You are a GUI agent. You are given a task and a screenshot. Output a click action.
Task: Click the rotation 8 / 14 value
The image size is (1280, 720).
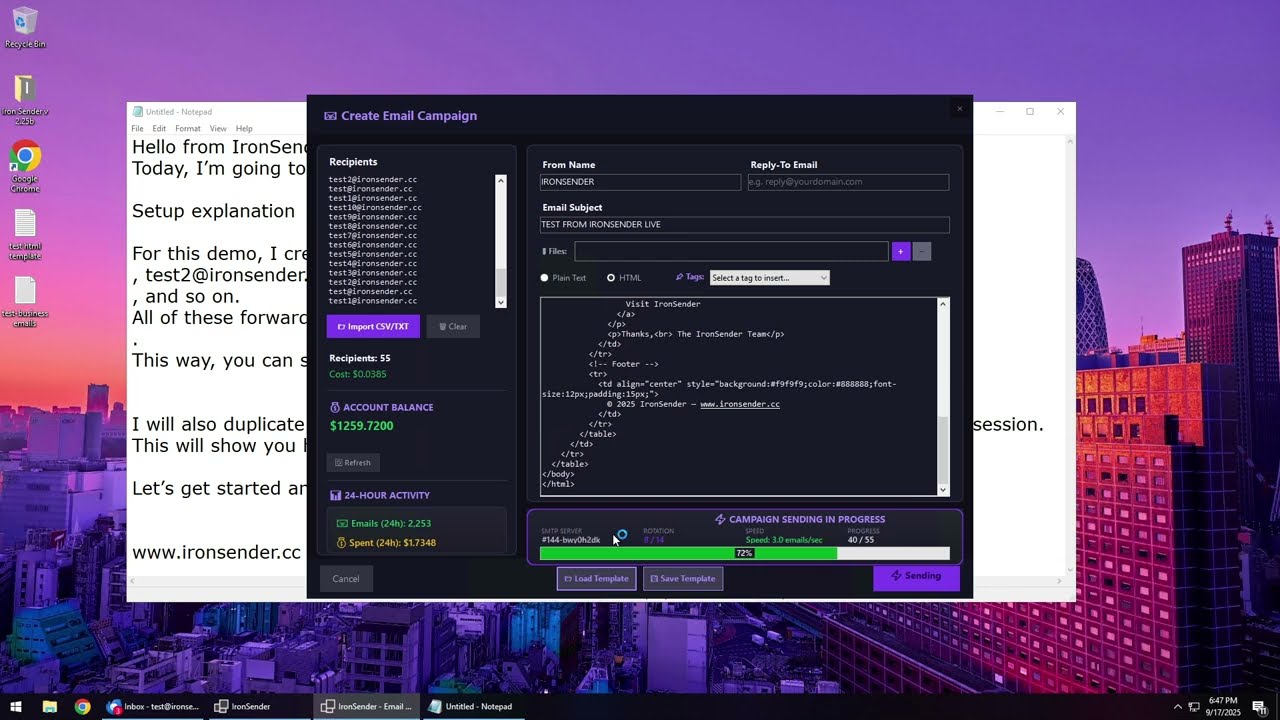654,540
